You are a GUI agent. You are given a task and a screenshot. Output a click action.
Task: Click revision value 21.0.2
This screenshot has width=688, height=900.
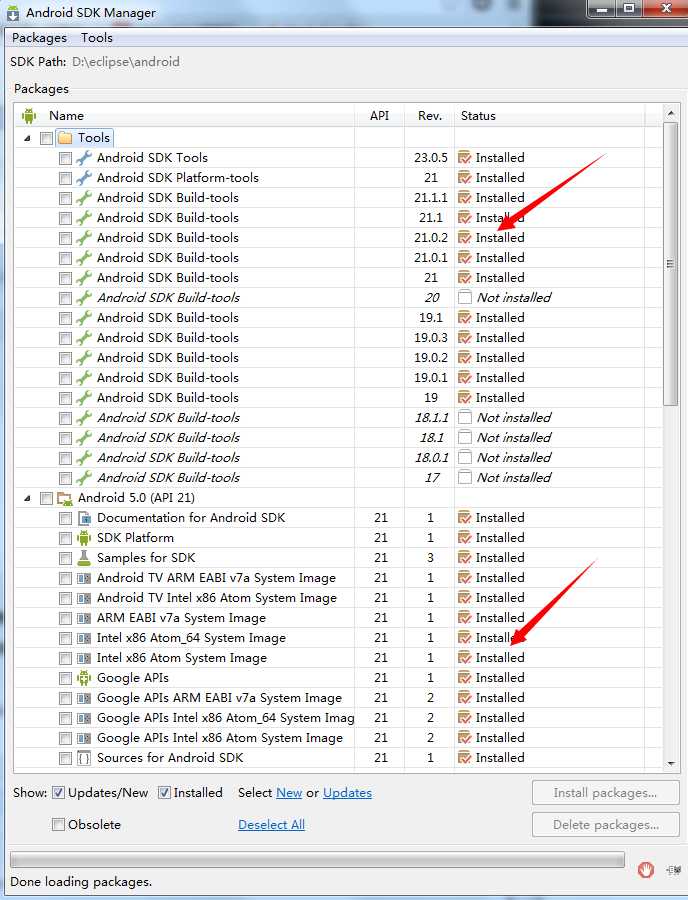[x=430, y=238]
